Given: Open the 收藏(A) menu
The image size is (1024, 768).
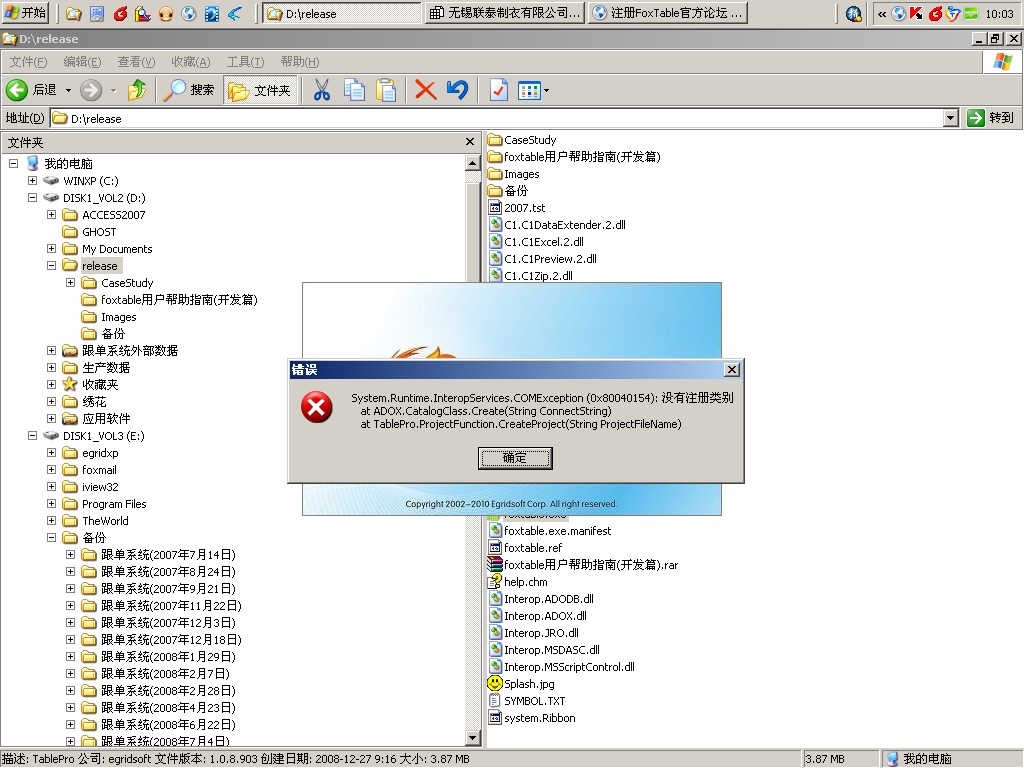Looking at the screenshot, I should 191,62.
